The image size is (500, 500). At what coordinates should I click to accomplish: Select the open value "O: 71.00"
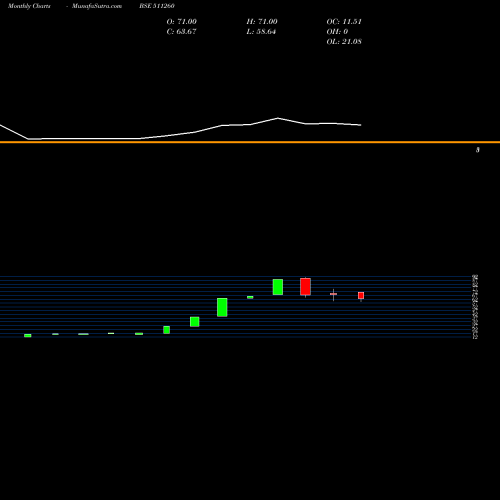point(182,22)
